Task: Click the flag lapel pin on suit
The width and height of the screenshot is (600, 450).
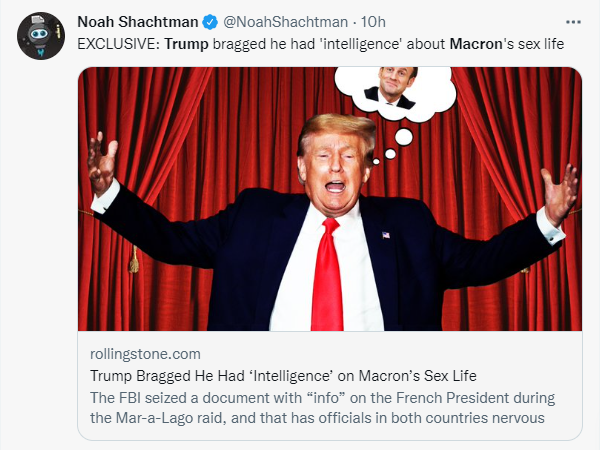Action: click(x=386, y=234)
